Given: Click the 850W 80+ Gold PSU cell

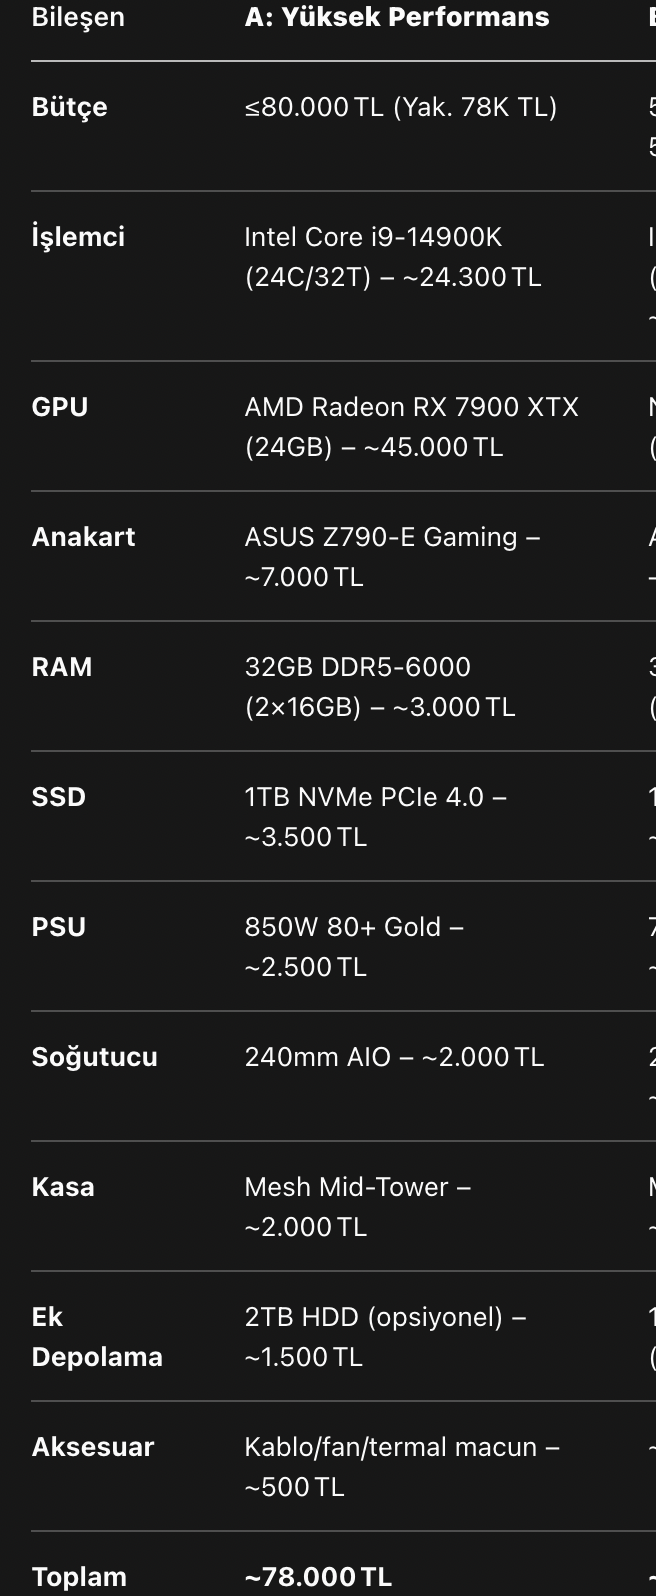Looking at the screenshot, I should click(x=354, y=947).
